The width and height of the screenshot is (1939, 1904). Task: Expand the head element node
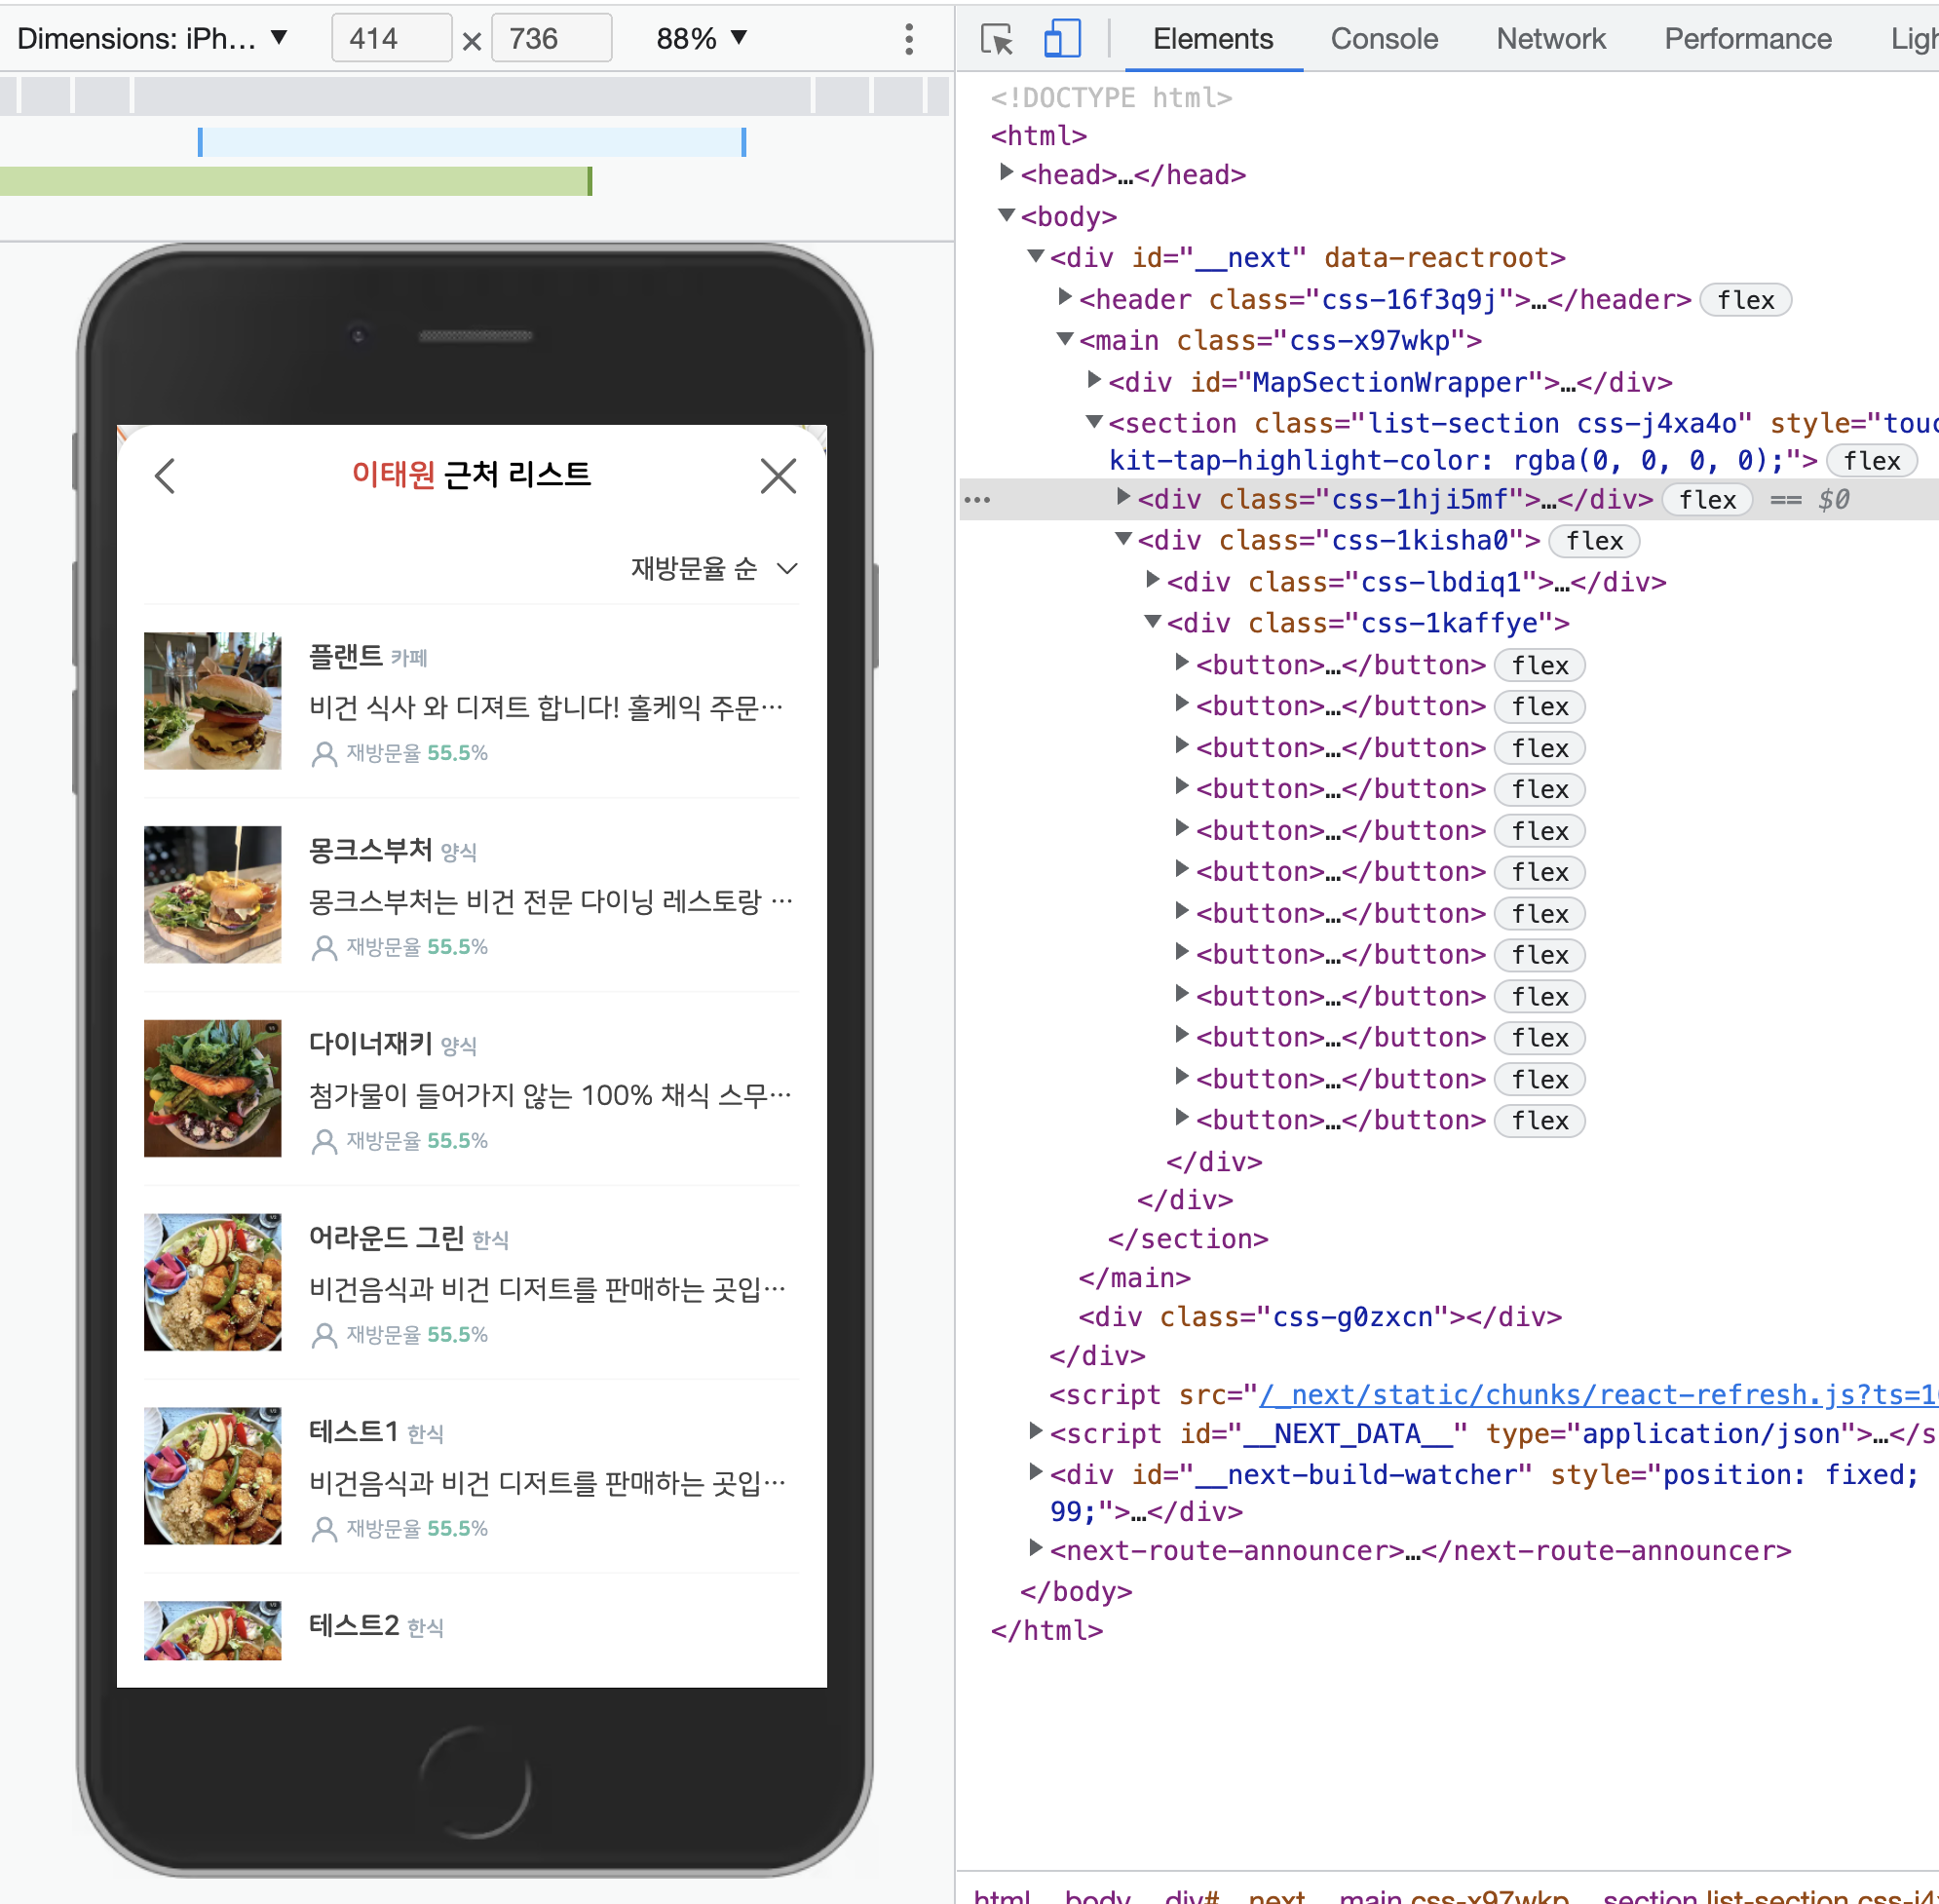point(1006,174)
